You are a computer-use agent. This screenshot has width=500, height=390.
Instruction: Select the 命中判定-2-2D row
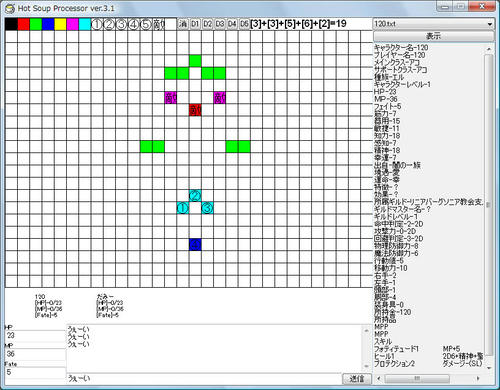coord(399,224)
